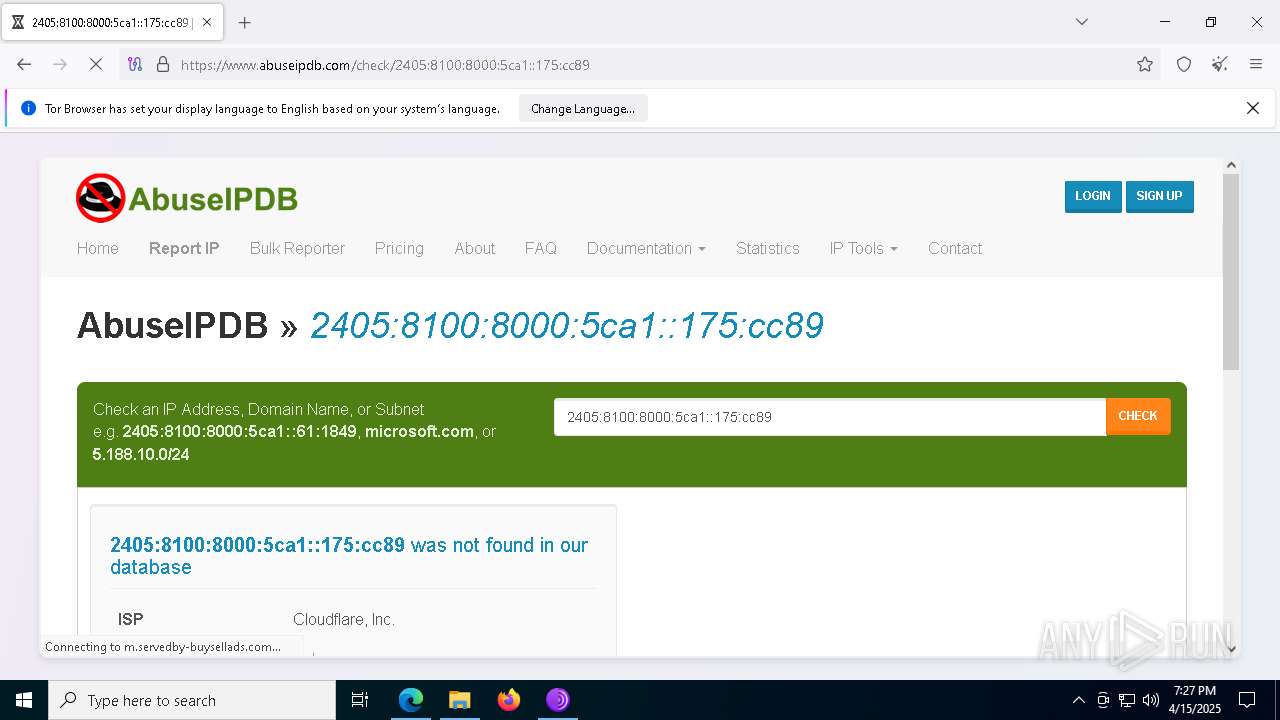The width and height of the screenshot is (1280, 720).
Task: Dismiss the language notification bar
Action: click(1252, 108)
